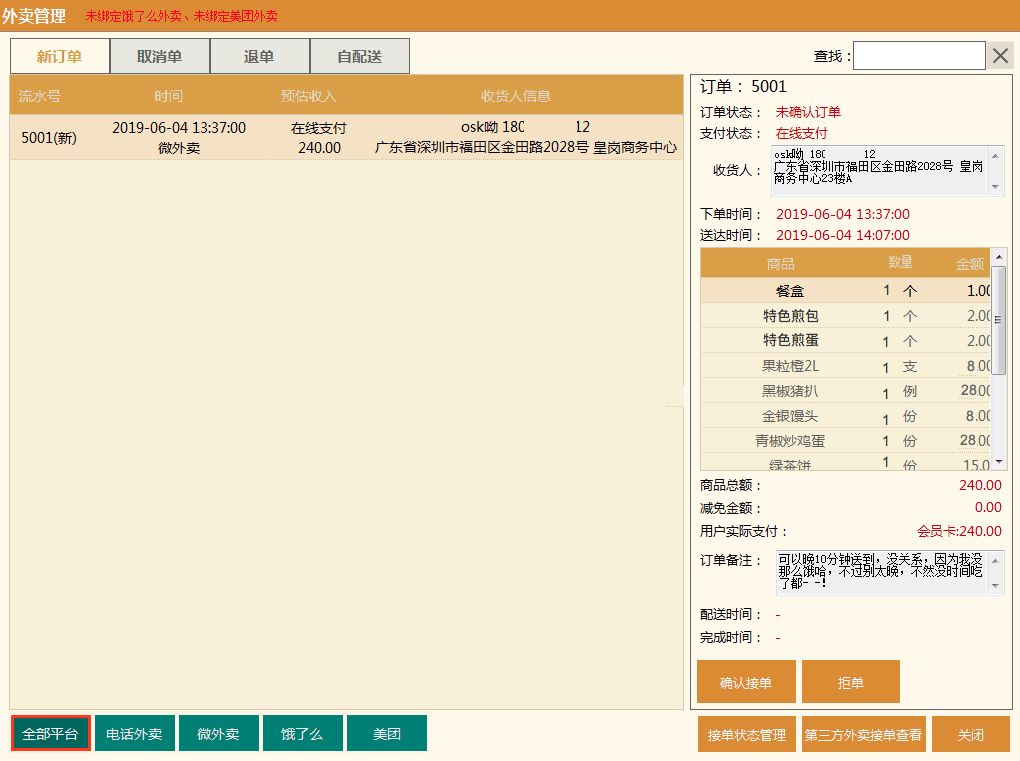Viewport: 1020px width, 761px height.
Task: Open the 退单 tab
Action: [260, 57]
